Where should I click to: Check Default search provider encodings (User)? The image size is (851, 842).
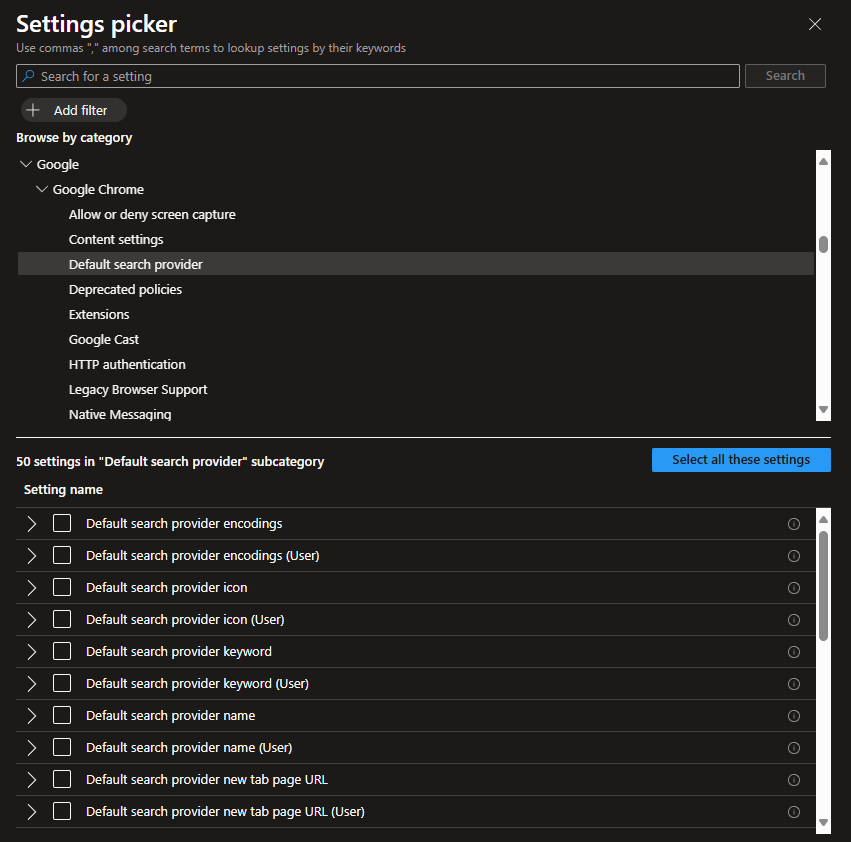click(62, 555)
